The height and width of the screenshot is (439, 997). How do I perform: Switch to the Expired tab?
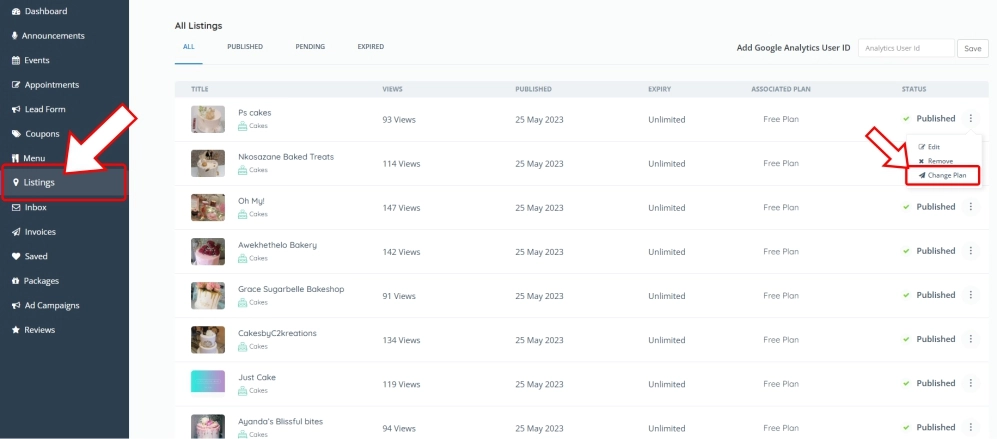[370, 47]
